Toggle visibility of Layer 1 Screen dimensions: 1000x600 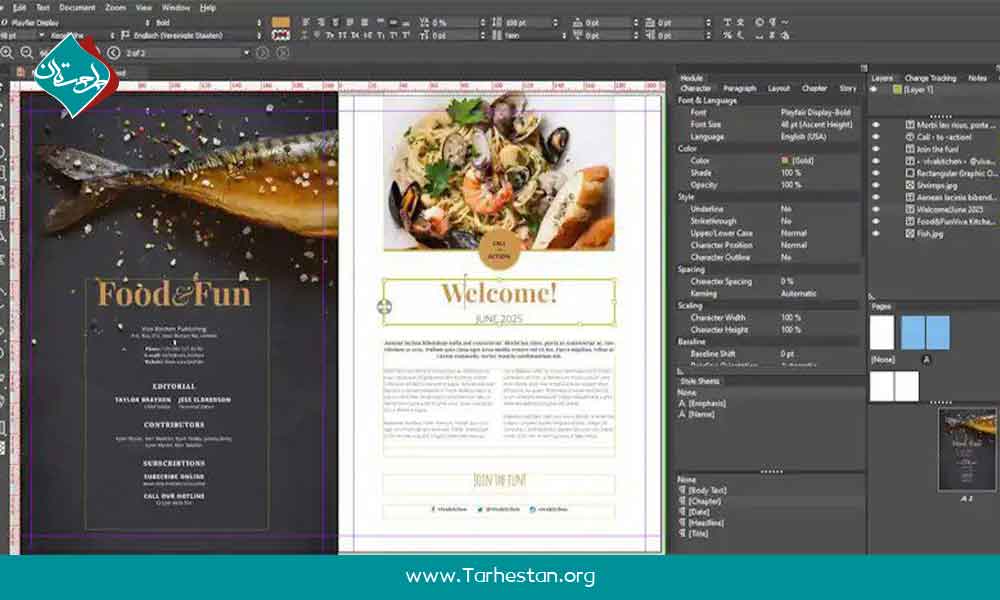(875, 90)
